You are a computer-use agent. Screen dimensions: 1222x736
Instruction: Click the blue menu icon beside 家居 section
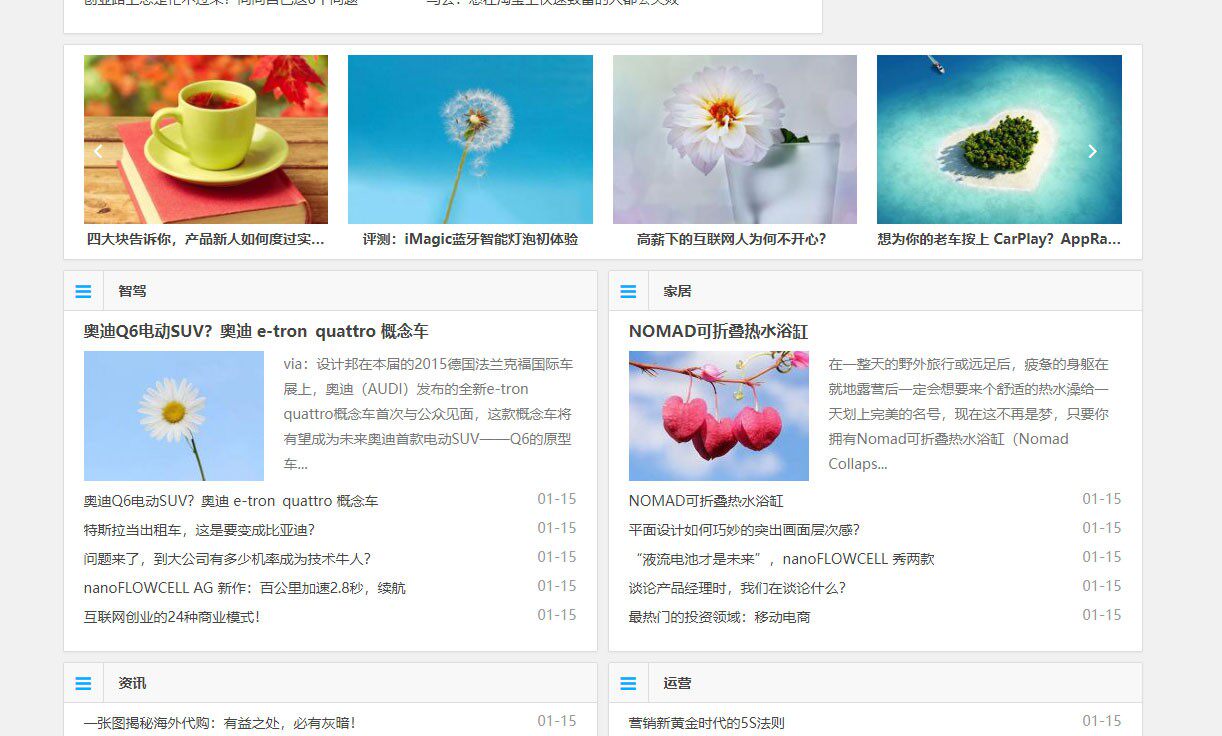pos(629,291)
